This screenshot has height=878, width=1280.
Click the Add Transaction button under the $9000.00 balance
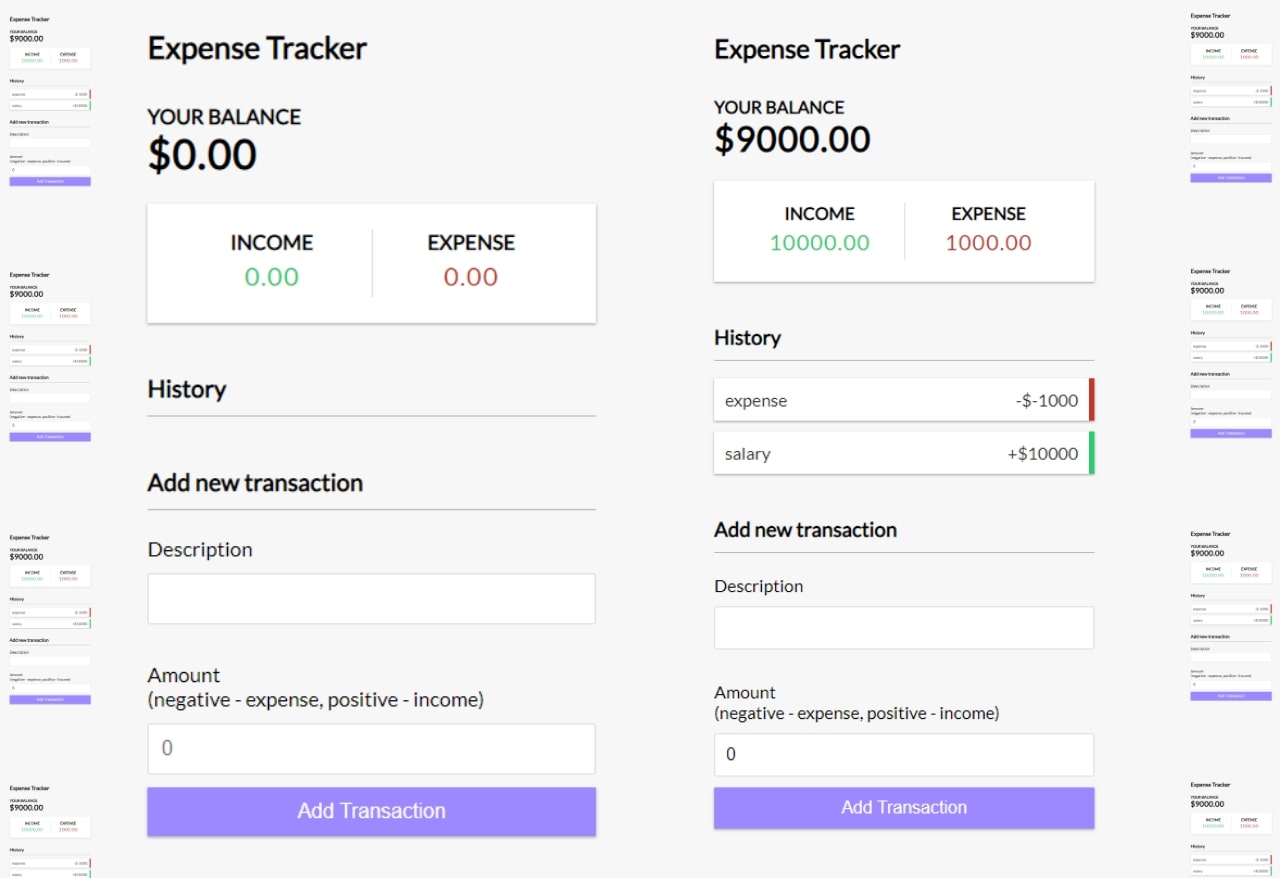click(x=904, y=808)
